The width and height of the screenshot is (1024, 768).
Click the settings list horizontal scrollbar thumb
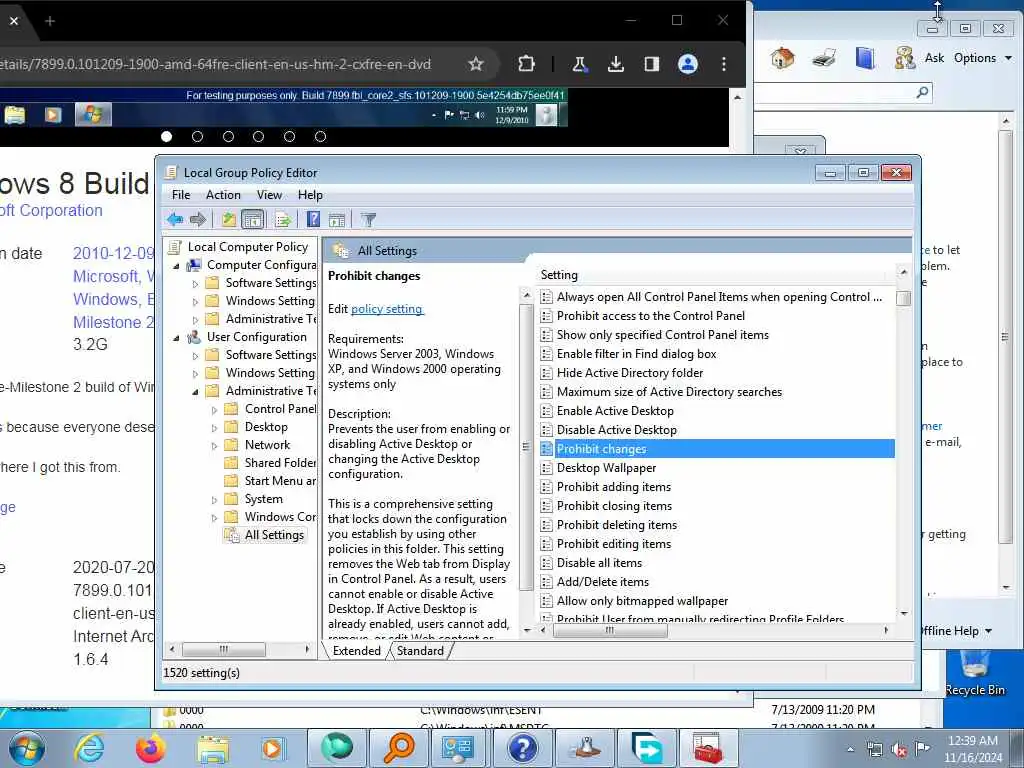[x=610, y=630]
